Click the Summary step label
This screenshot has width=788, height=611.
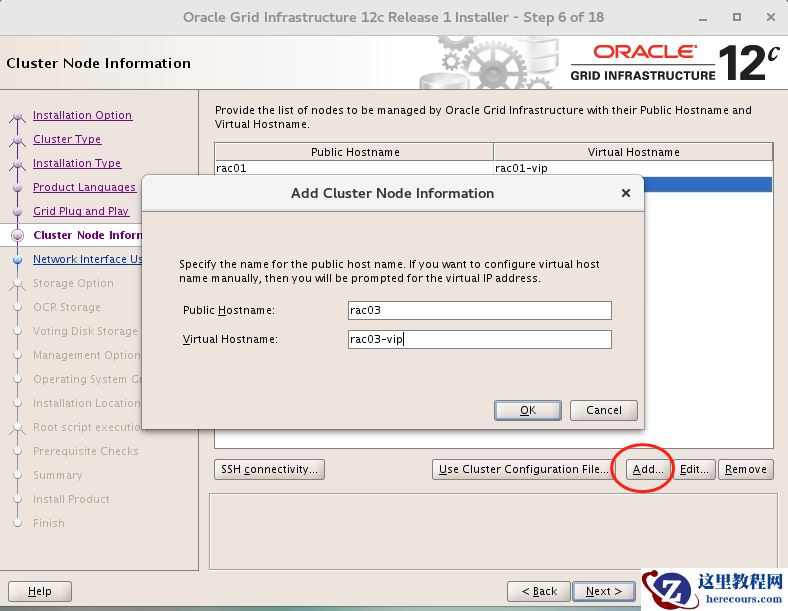click(58, 475)
